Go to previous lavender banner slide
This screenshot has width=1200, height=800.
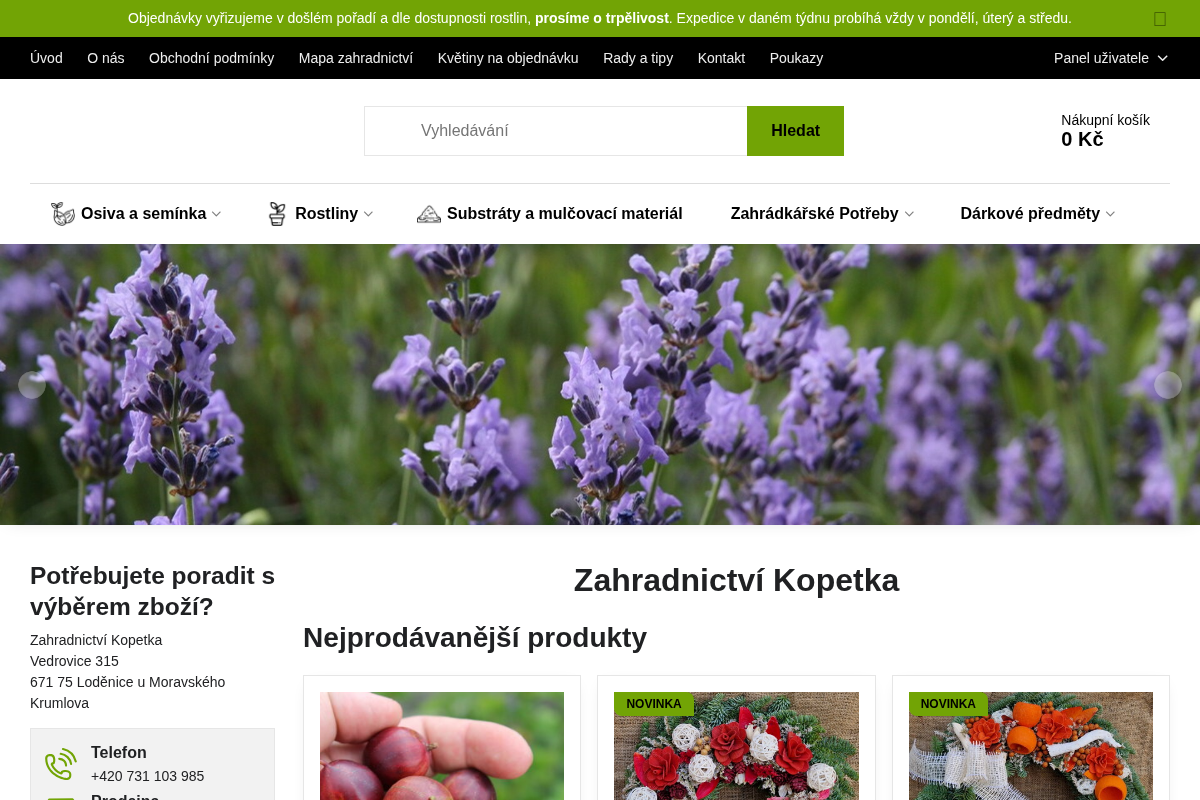coord(32,385)
